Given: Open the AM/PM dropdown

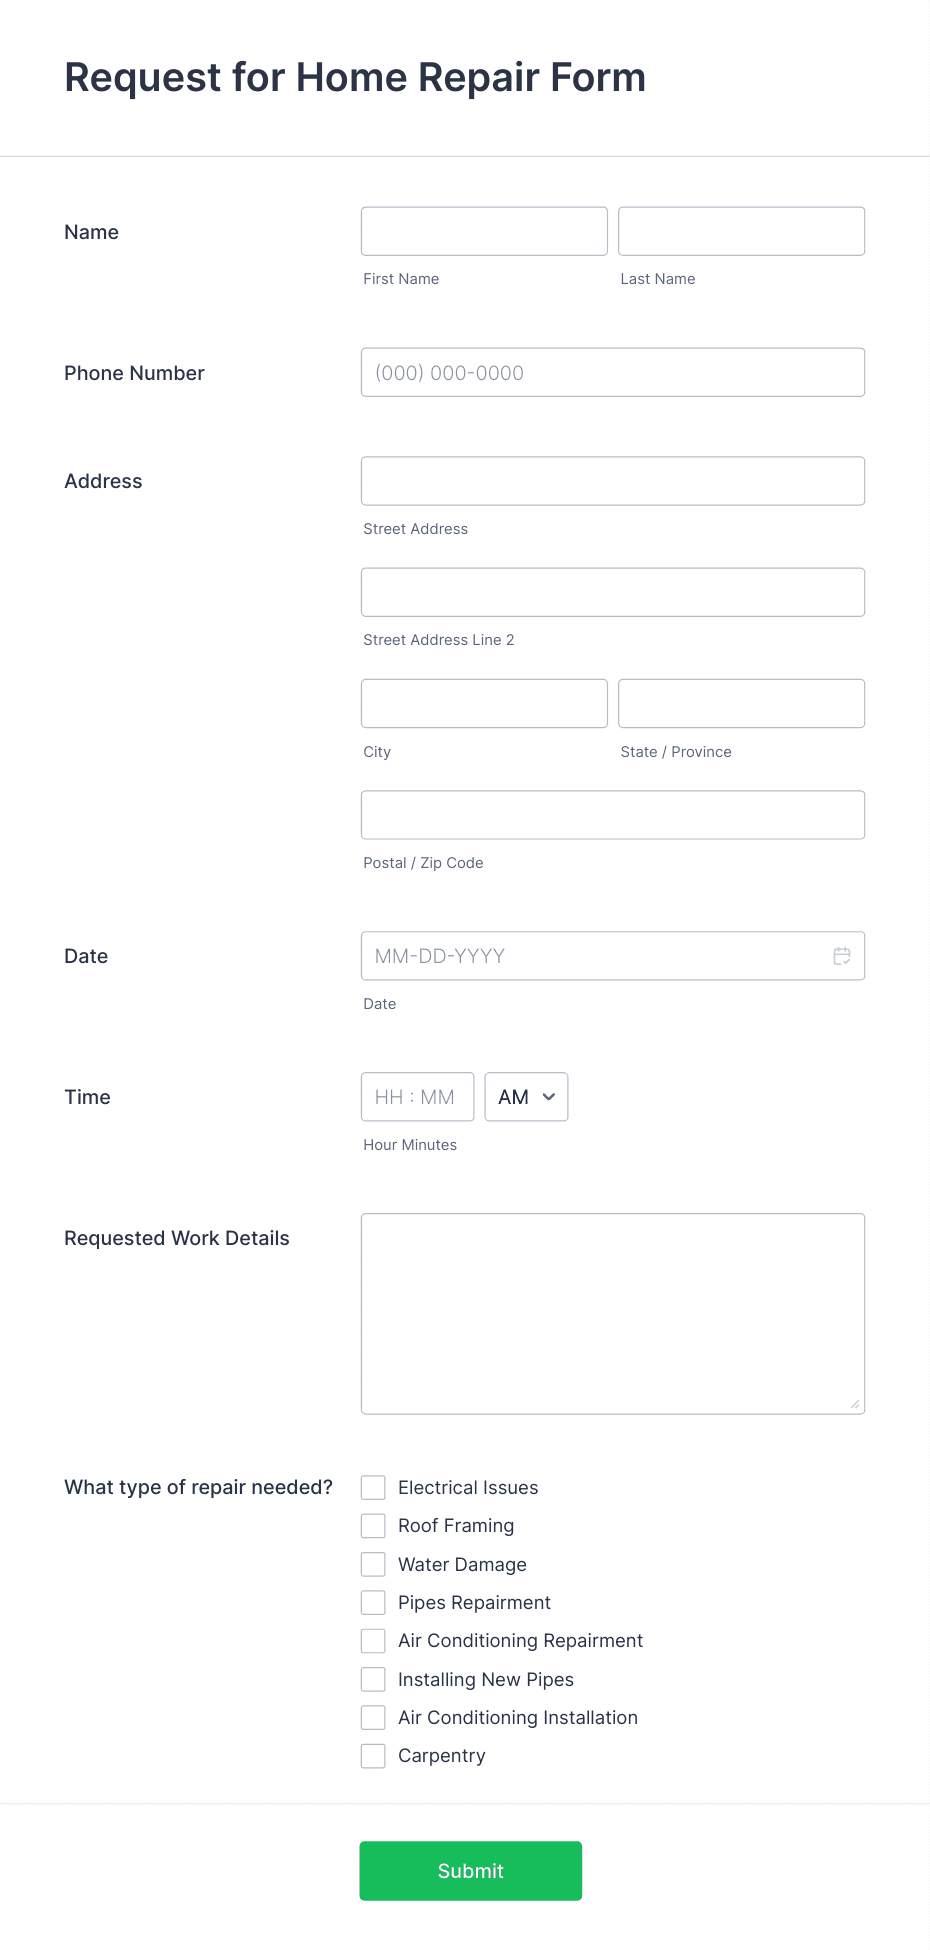Looking at the screenshot, I should pos(526,1097).
